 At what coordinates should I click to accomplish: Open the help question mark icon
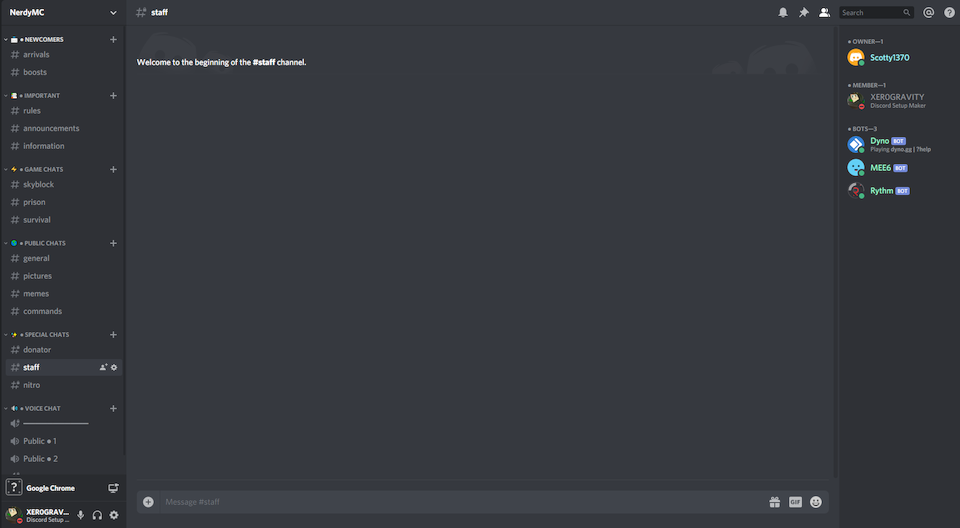pos(949,12)
